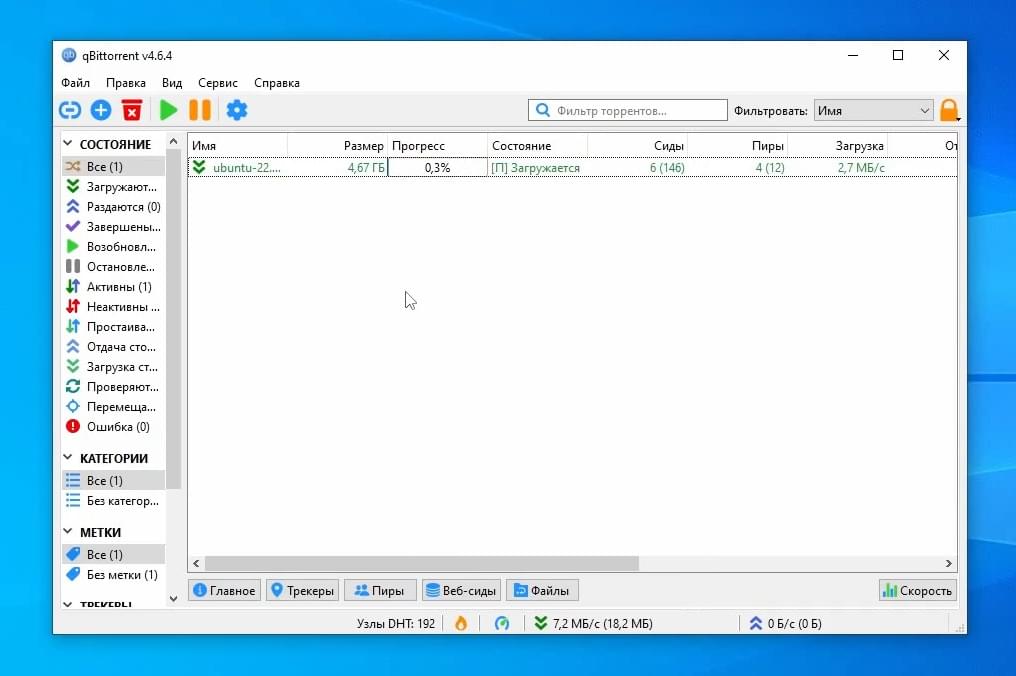Viewport: 1016px width, 676px height.
Task: Sort by the Размер column header
Action: 338,146
